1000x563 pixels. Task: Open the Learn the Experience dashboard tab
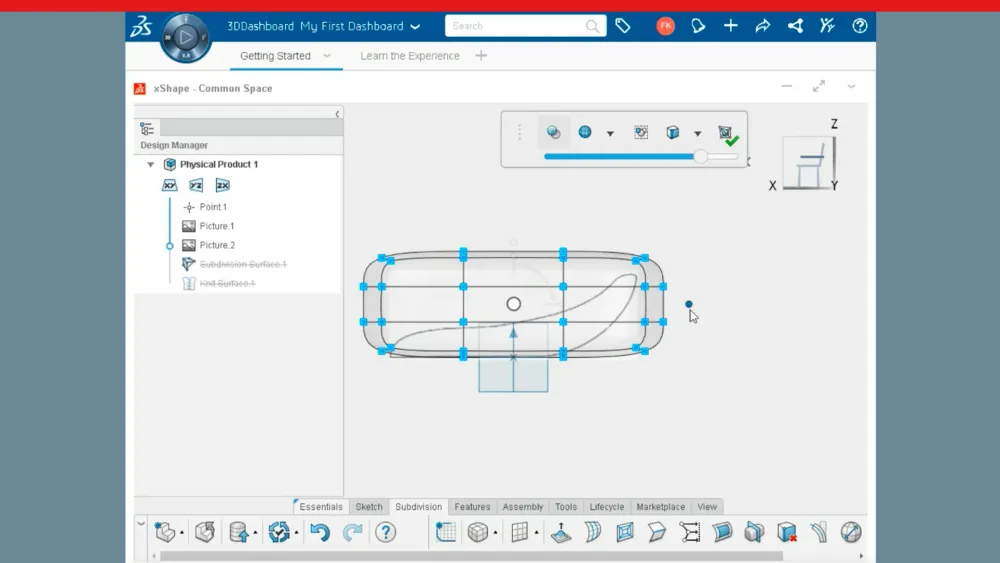pos(409,55)
